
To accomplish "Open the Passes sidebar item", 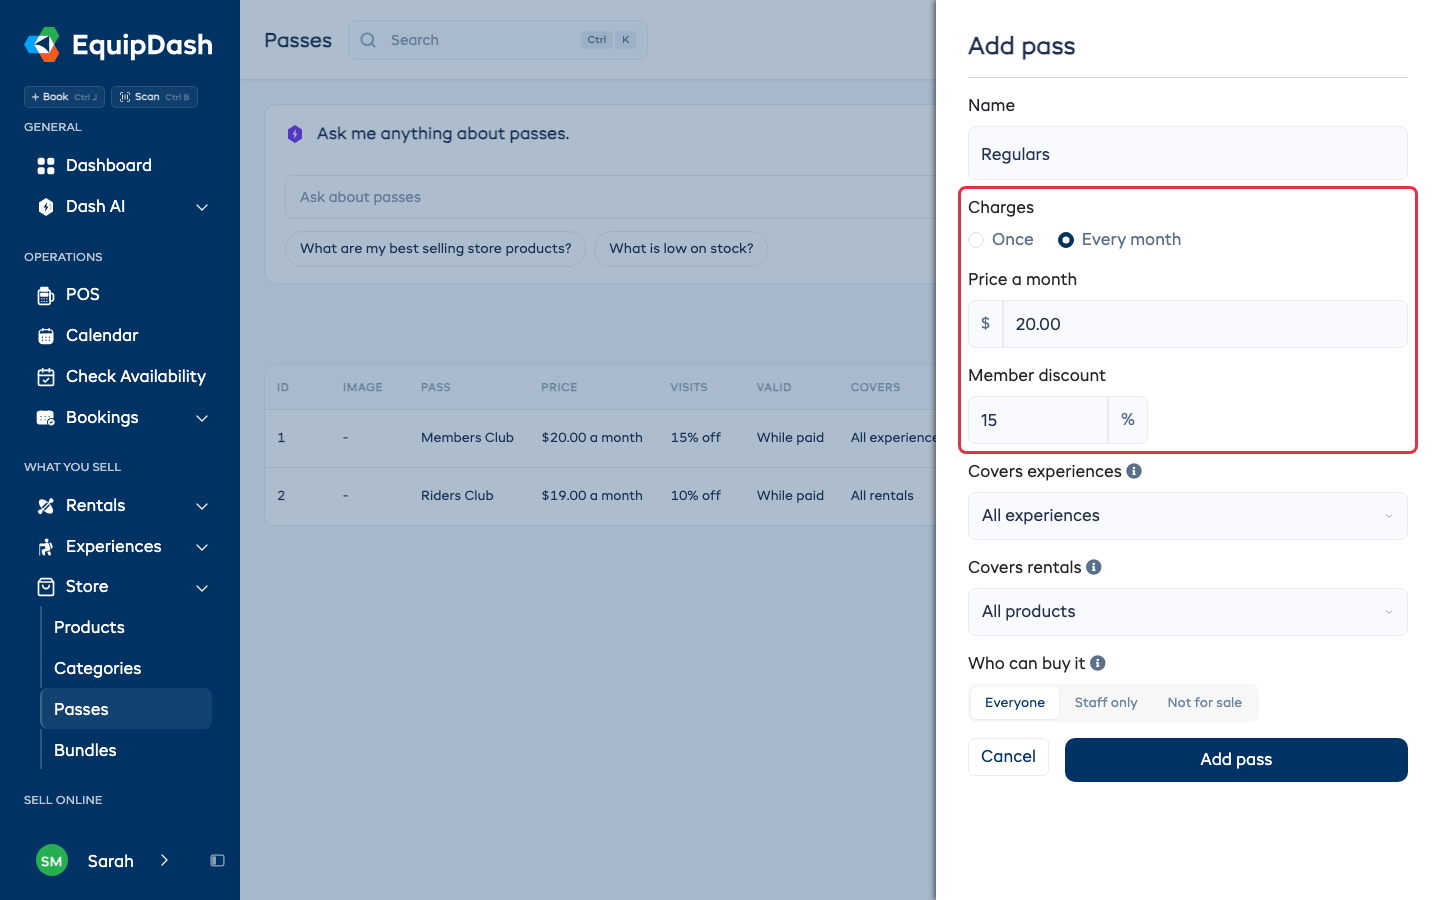I will [x=126, y=709].
